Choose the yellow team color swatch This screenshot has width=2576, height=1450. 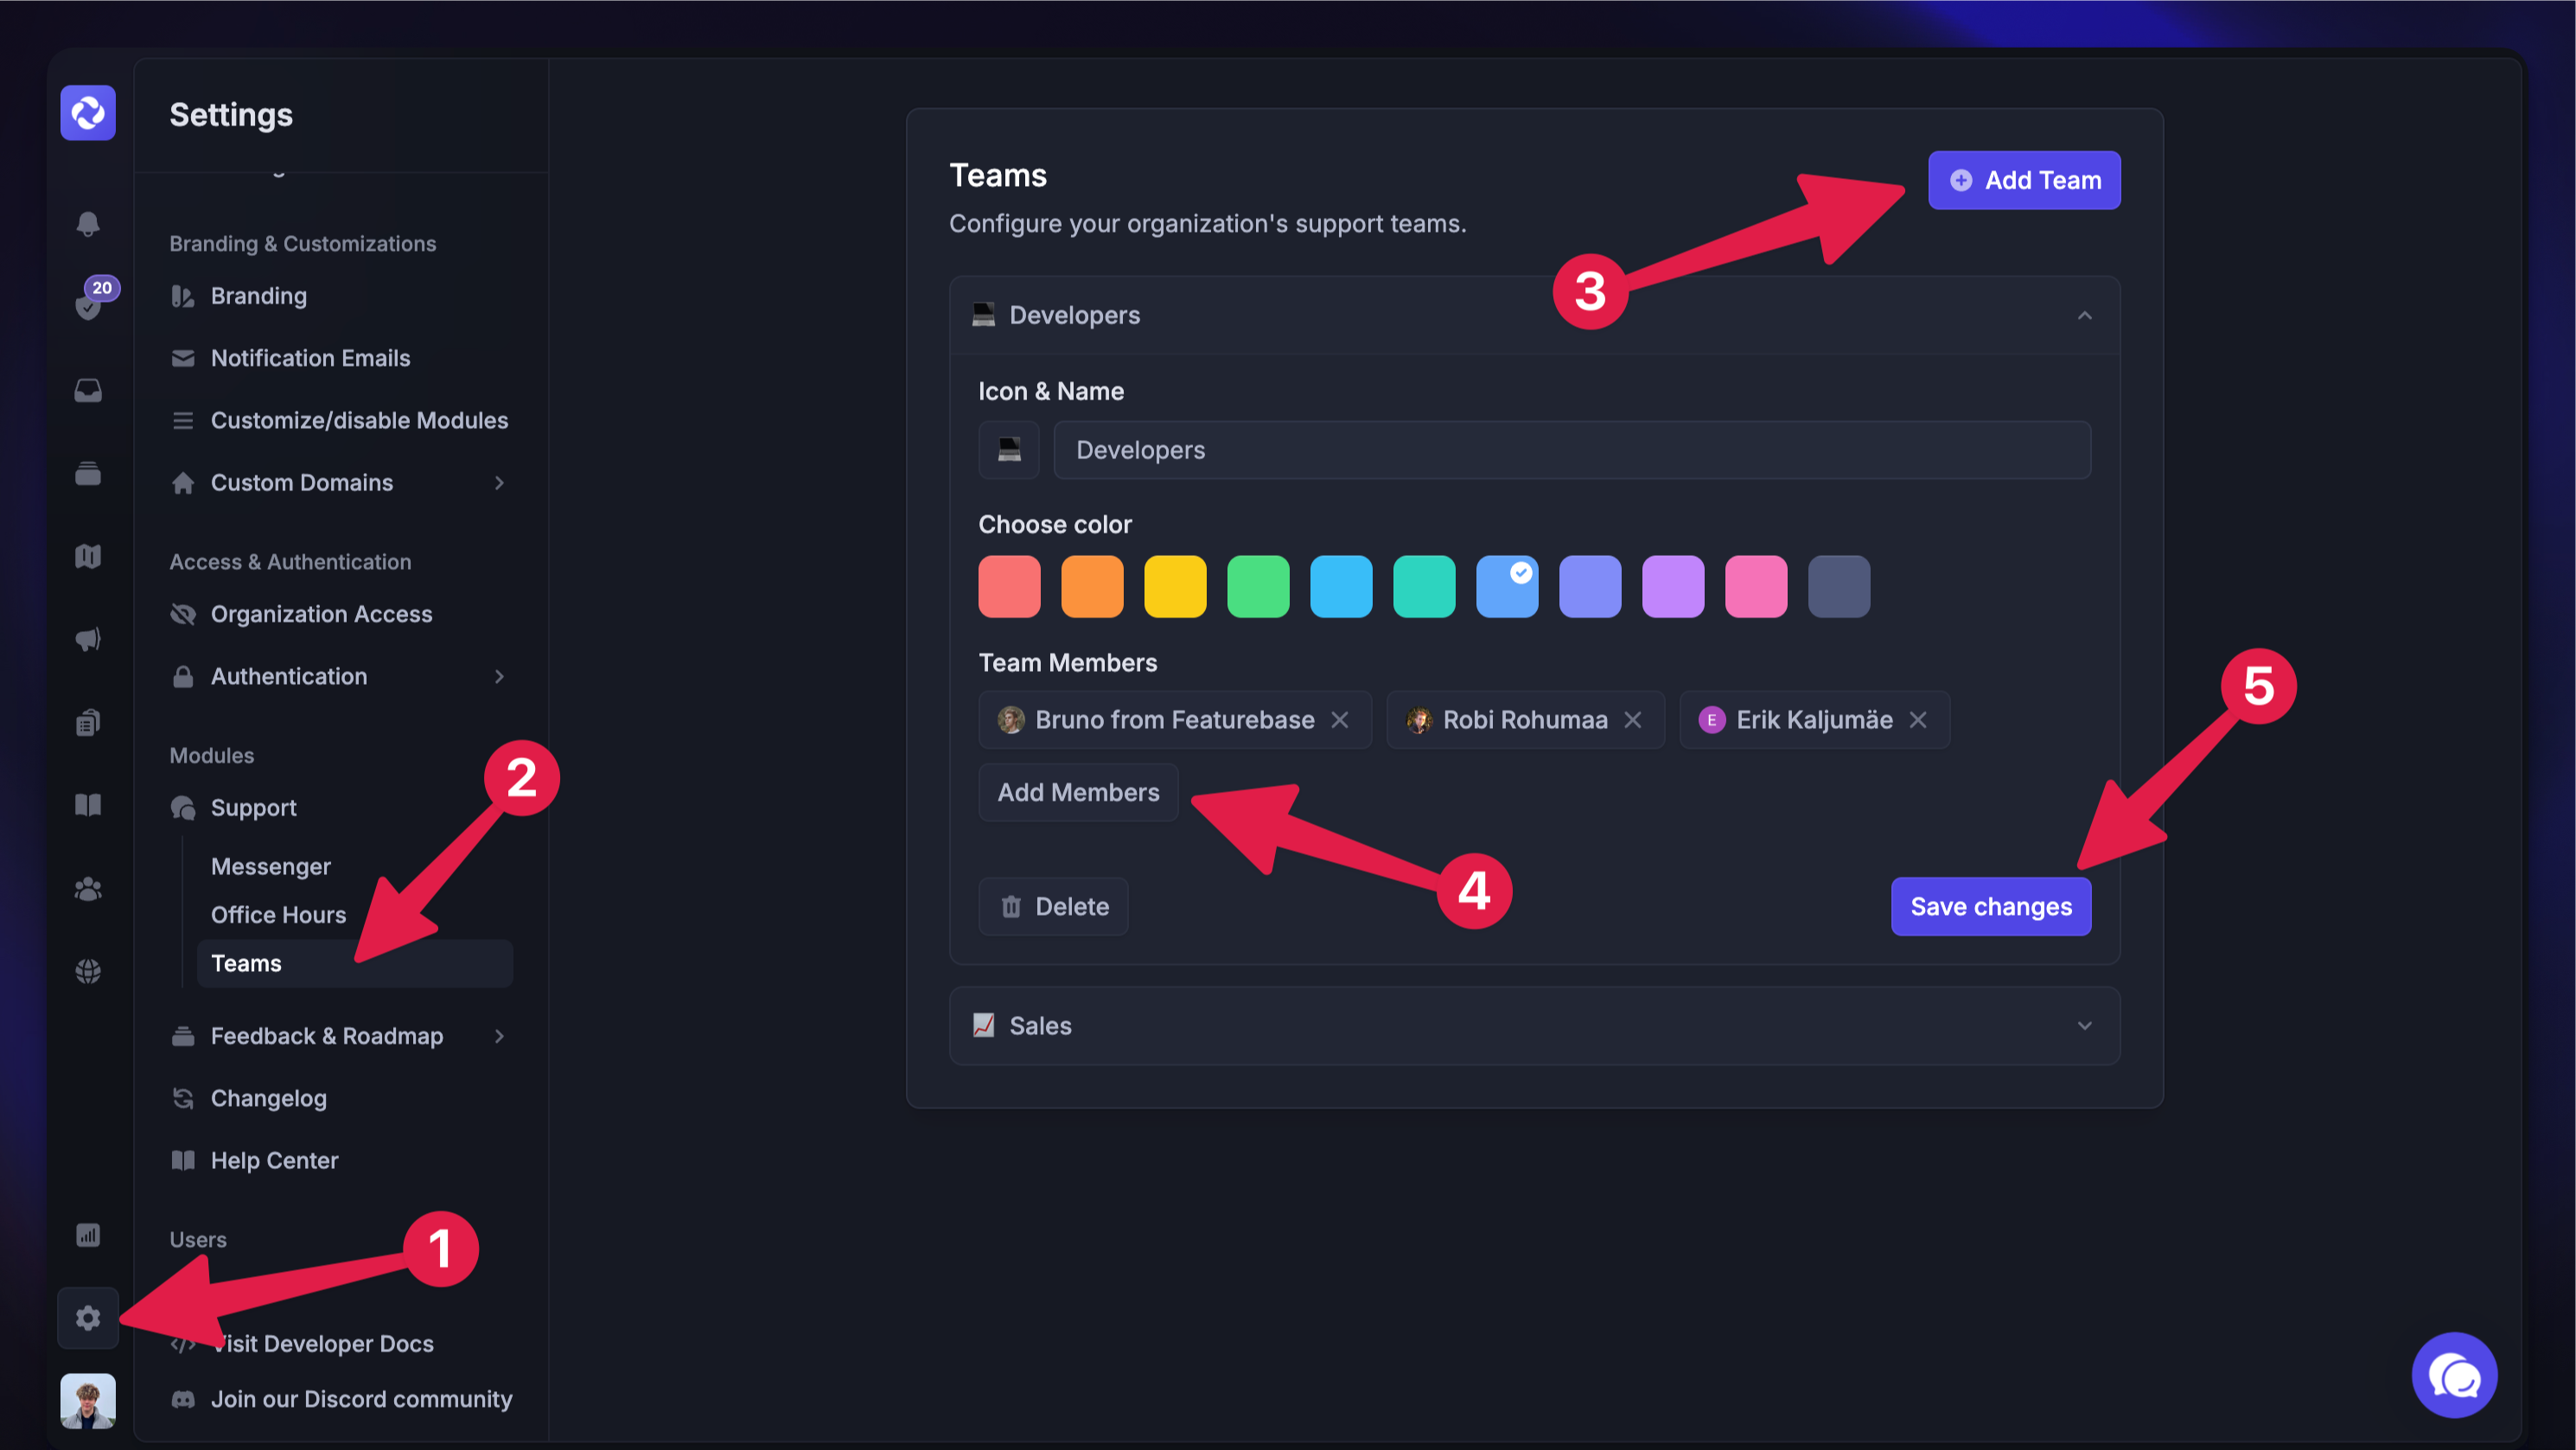tap(1175, 587)
